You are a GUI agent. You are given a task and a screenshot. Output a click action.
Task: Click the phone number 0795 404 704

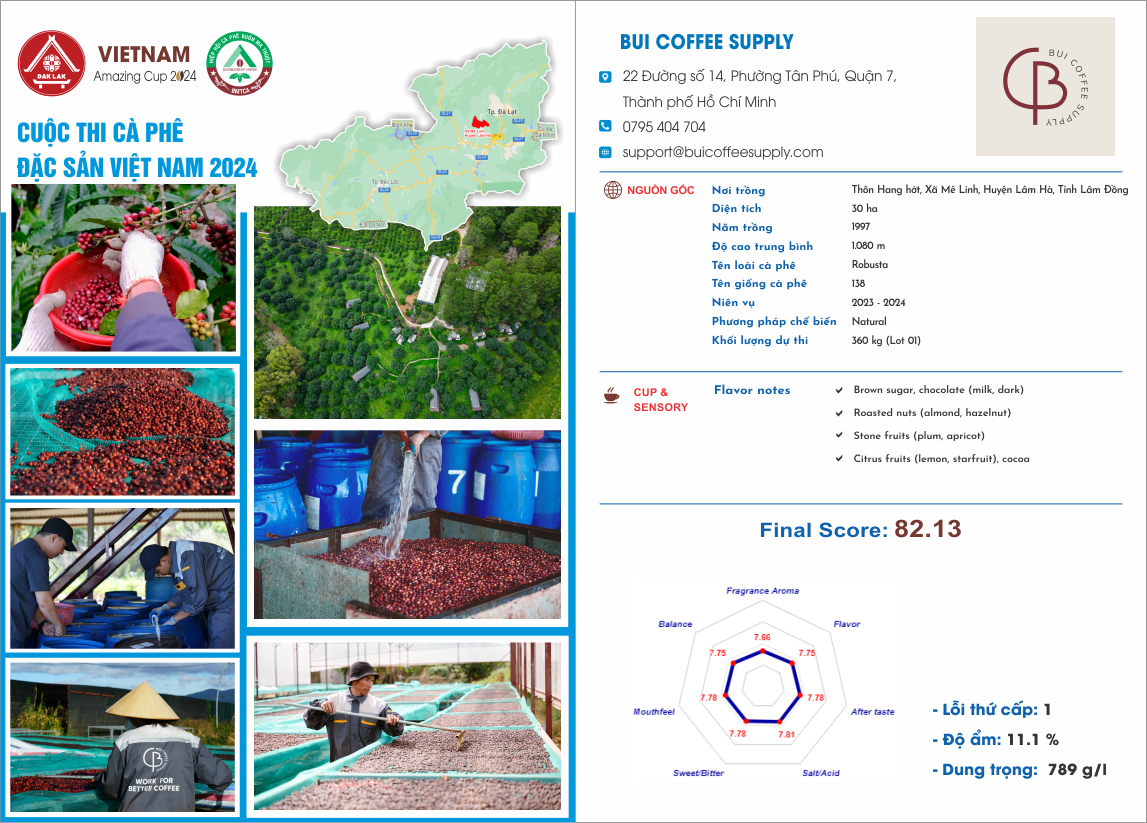(664, 127)
